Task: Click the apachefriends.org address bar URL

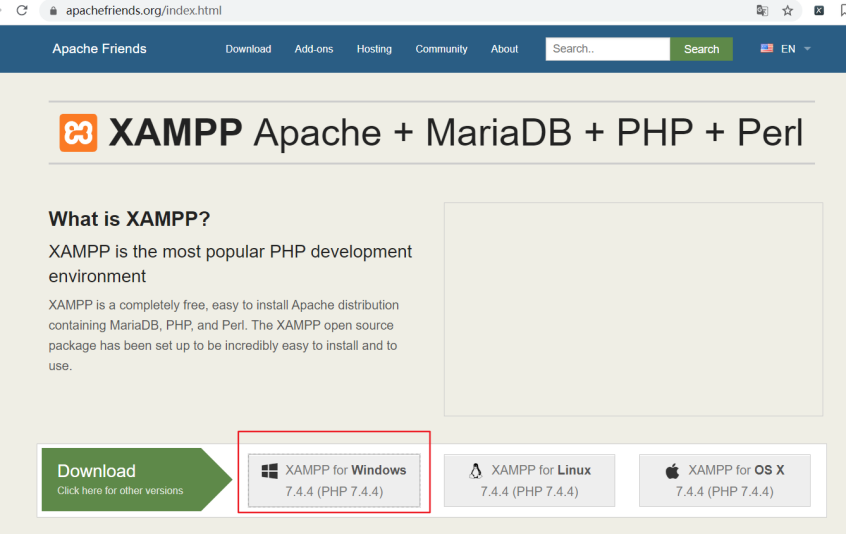Action: 144,11
